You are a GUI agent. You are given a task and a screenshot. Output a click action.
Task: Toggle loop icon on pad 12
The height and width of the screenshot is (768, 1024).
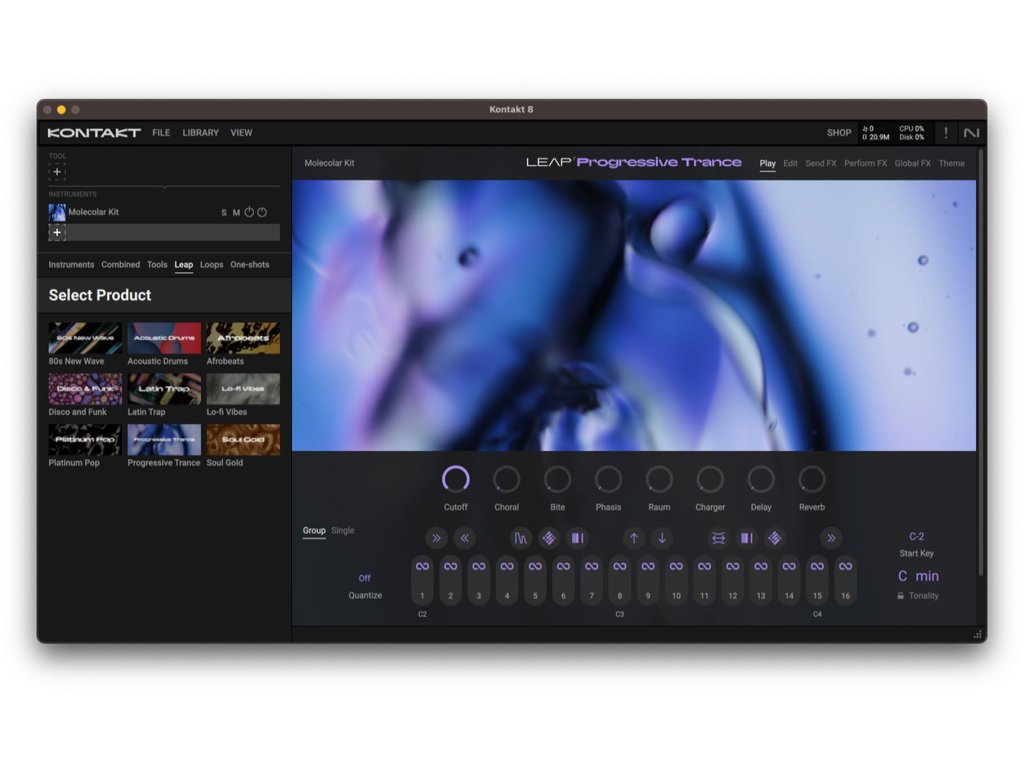(x=733, y=566)
